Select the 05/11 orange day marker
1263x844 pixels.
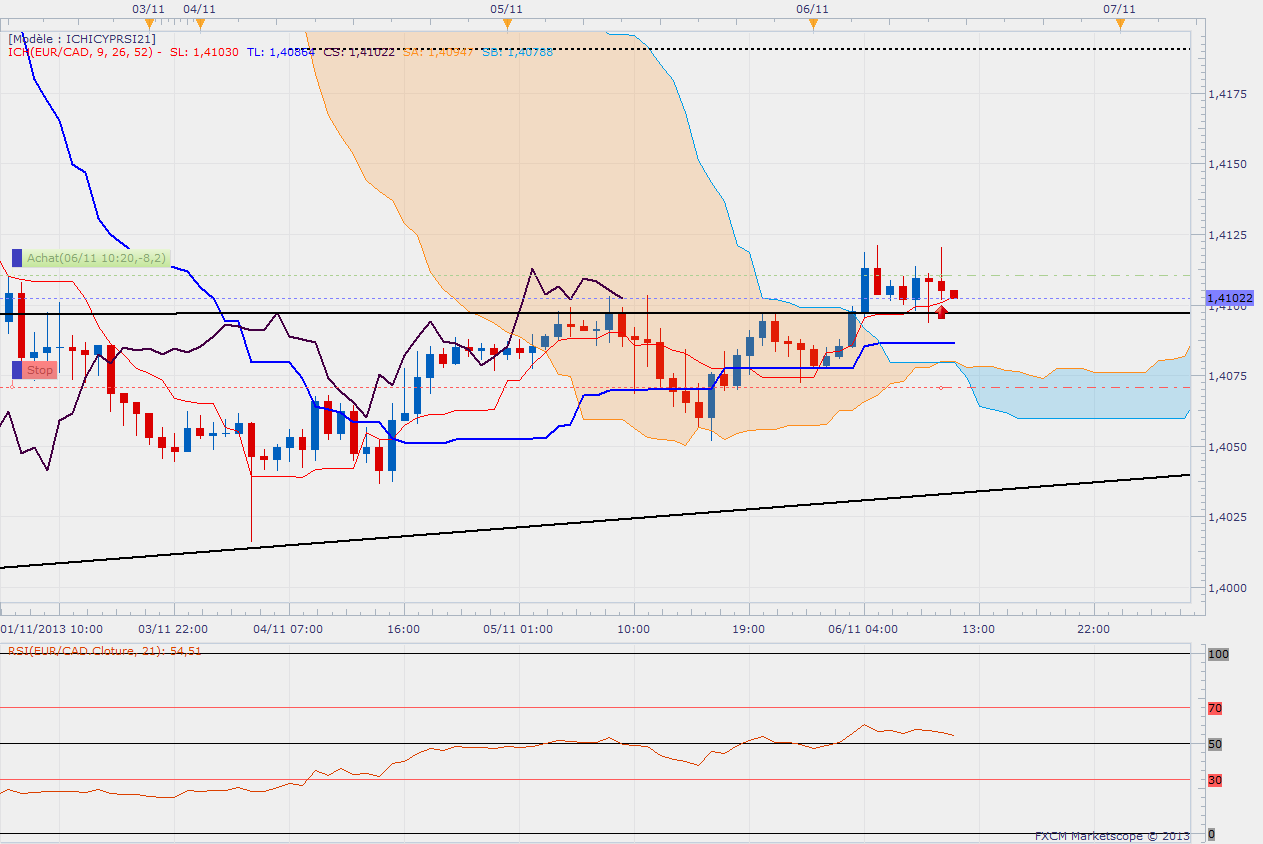tap(507, 23)
